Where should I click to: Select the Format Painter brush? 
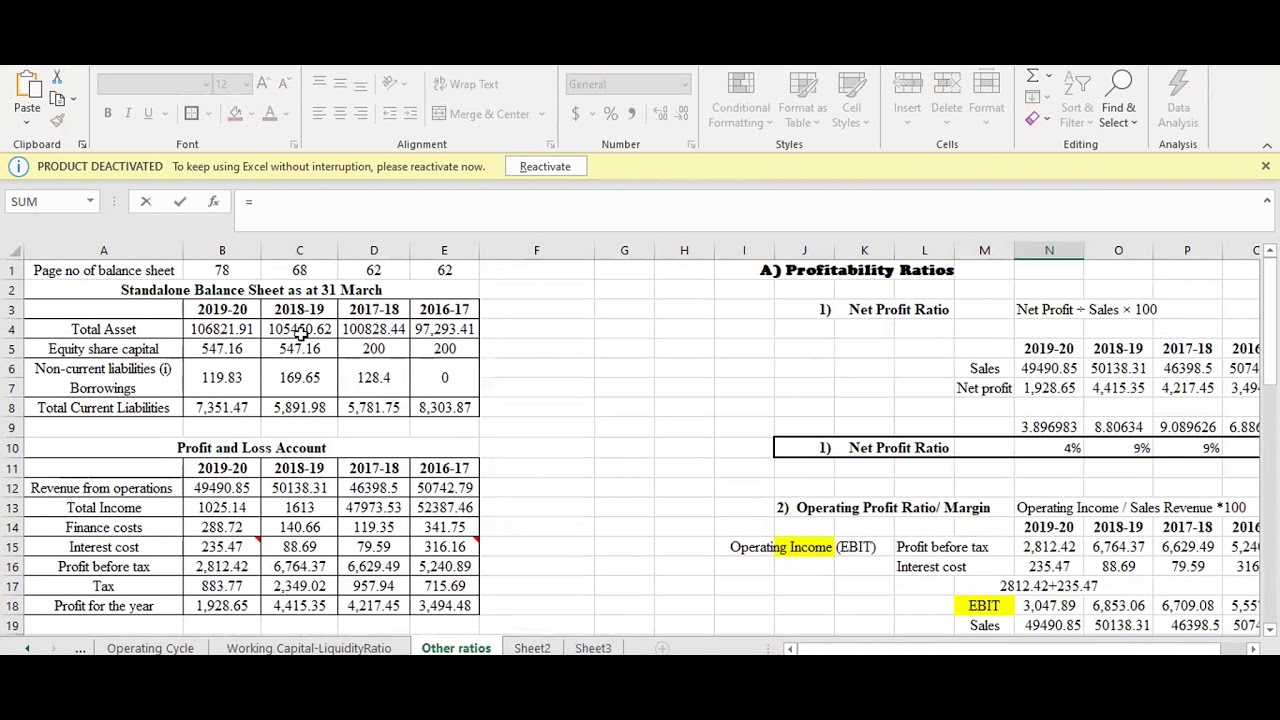click(57, 120)
